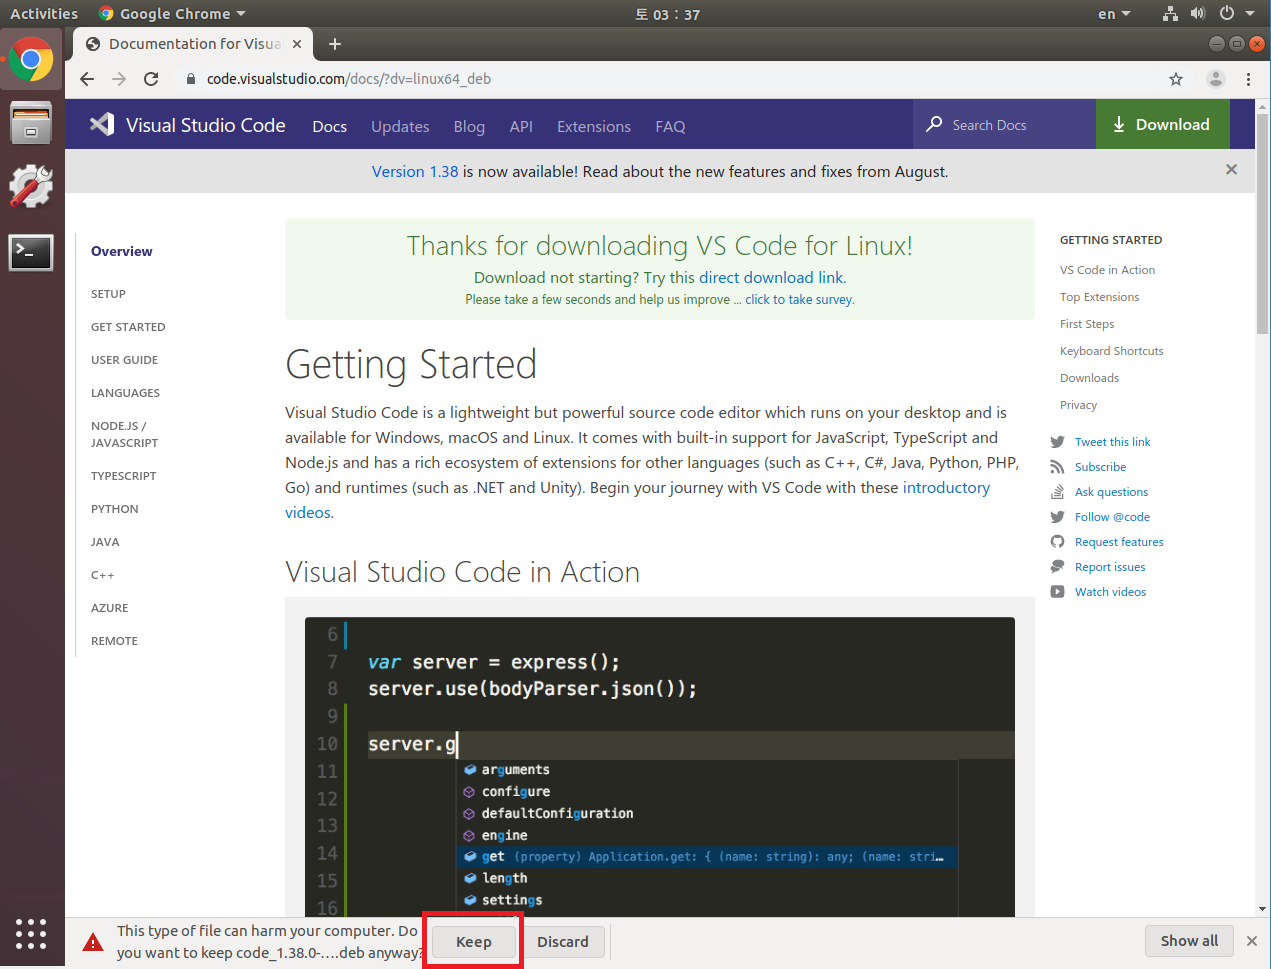Click the icon beside Ask questions
Image resolution: width=1271 pixels, height=969 pixels.
tap(1057, 492)
